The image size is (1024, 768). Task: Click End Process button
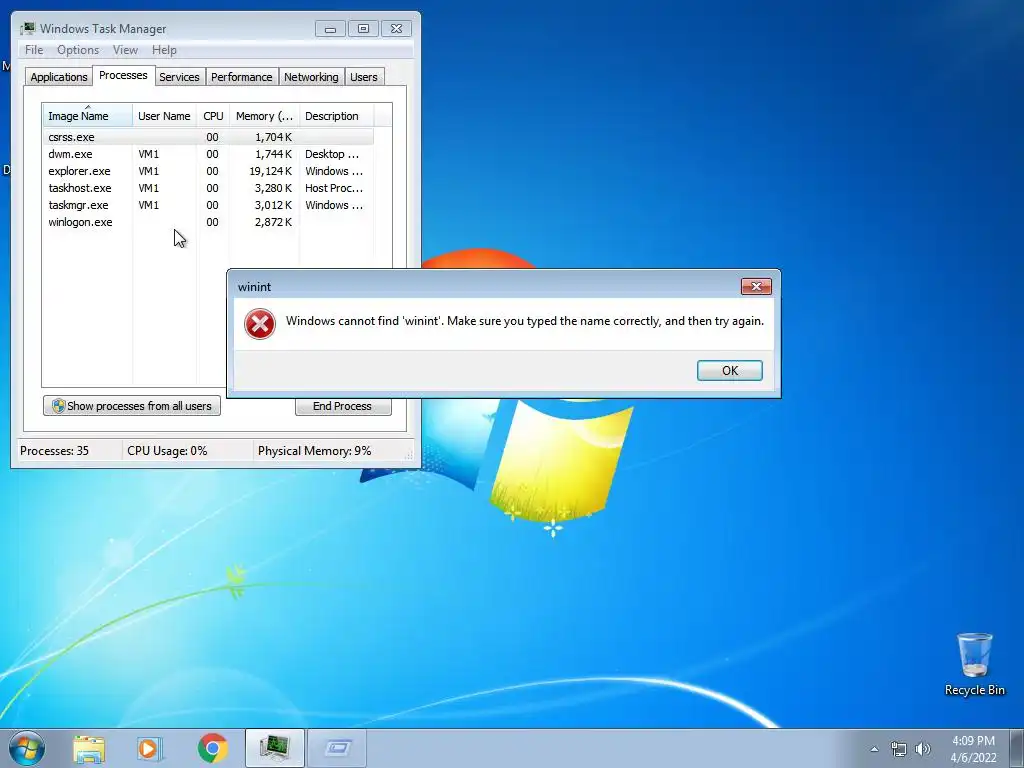click(x=343, y=406)
